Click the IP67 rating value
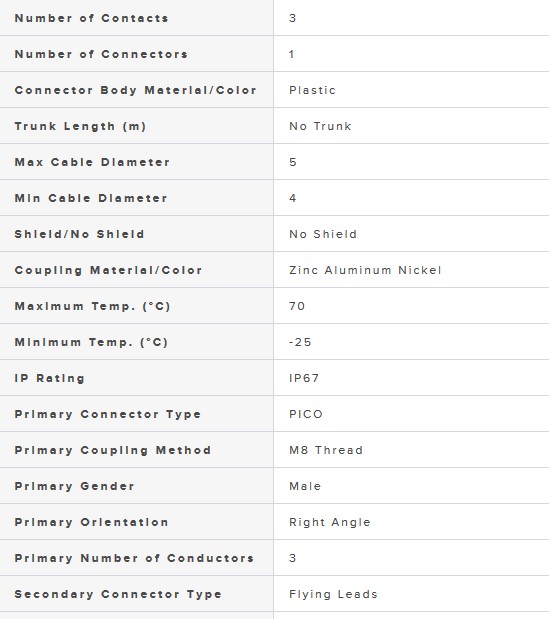Viewport: 549px width, 619px height. [304, 378]
